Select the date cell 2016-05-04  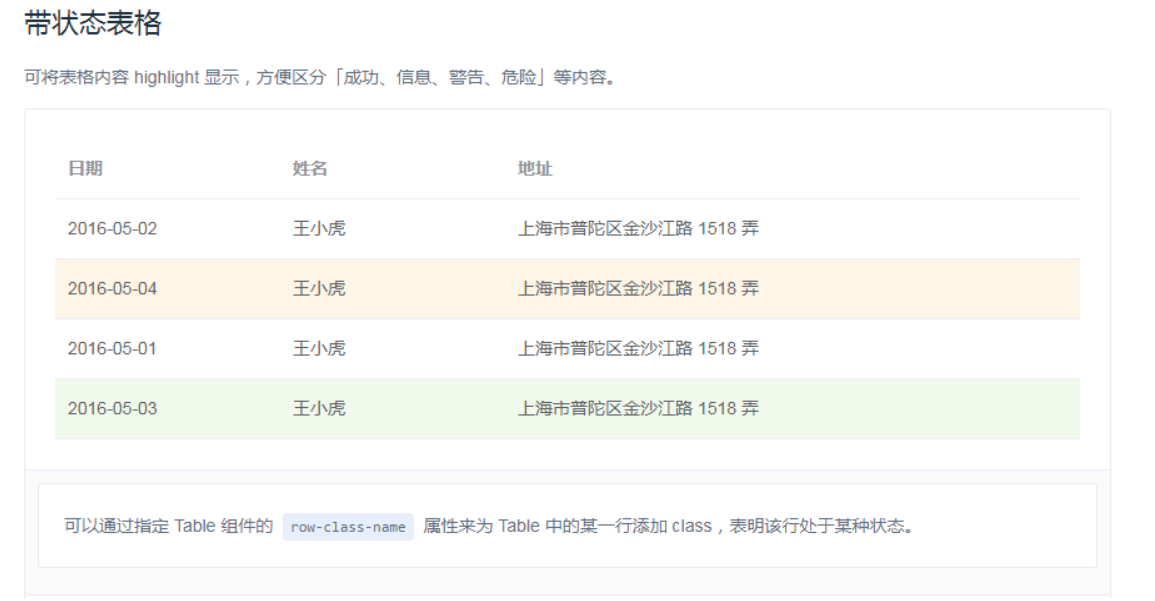click(113, 289)
